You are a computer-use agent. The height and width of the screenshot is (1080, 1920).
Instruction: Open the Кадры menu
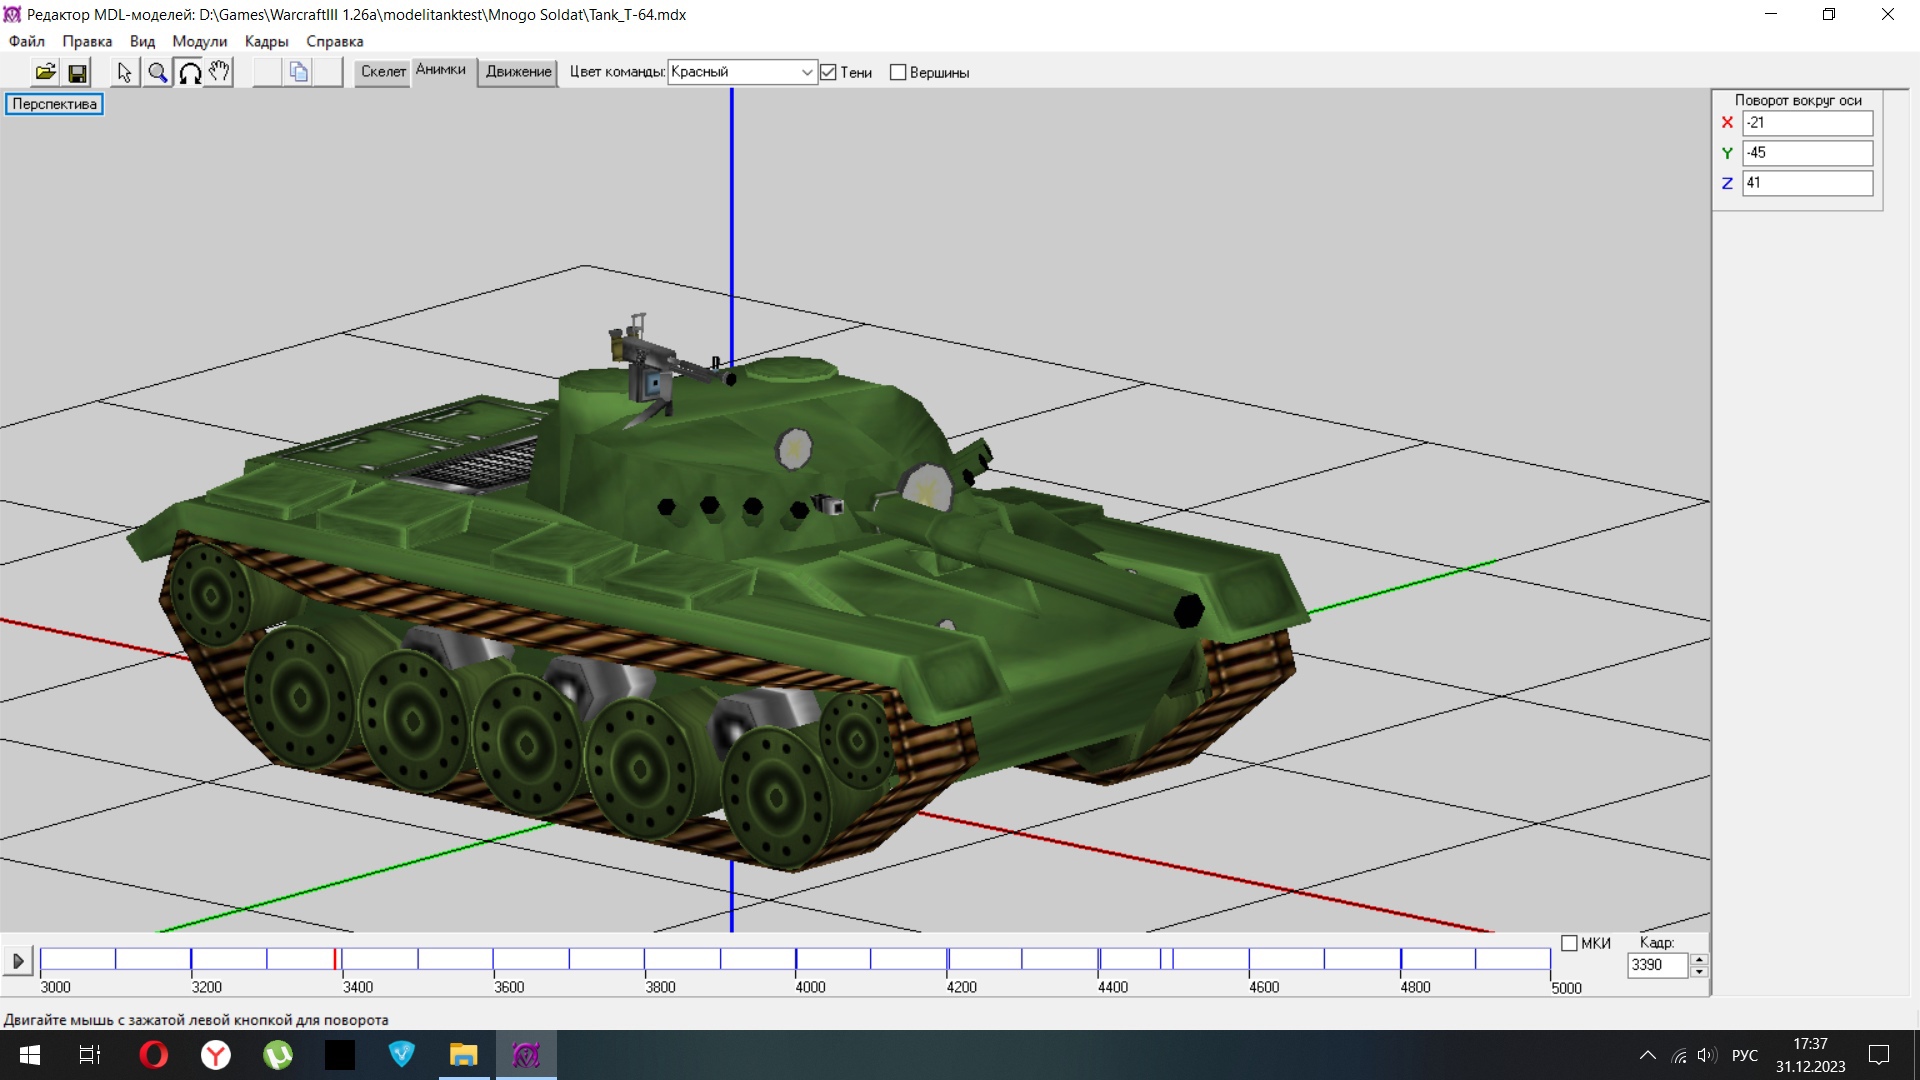click(266, 41)
